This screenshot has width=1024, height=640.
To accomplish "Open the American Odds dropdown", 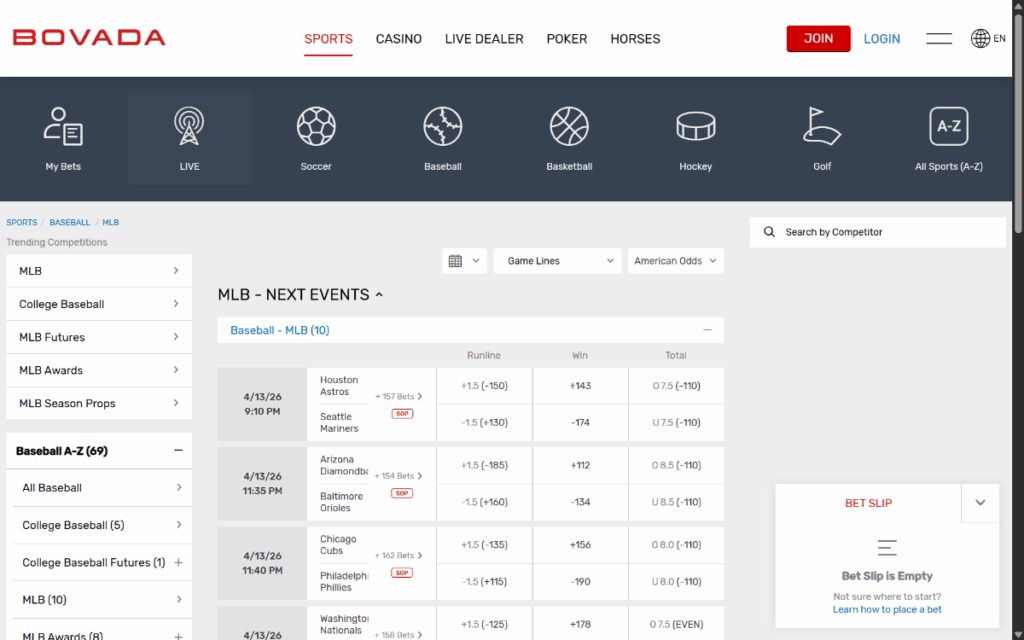I will coord(676,261).
